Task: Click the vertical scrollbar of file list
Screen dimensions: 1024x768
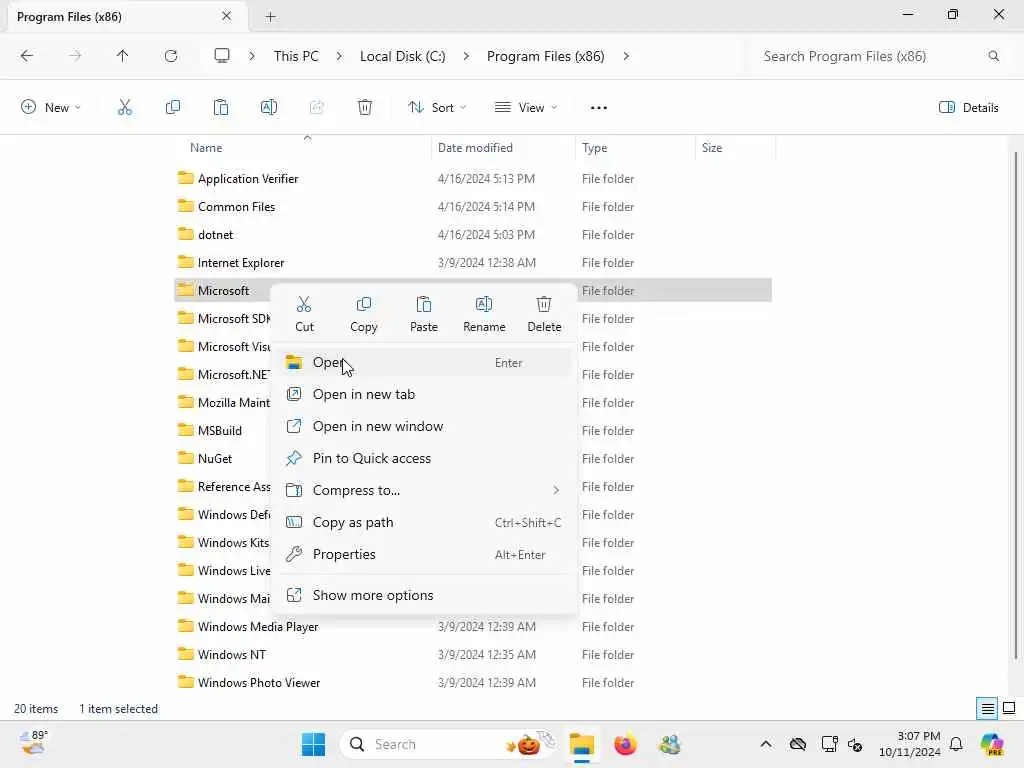Action: tap(1016, 405)
